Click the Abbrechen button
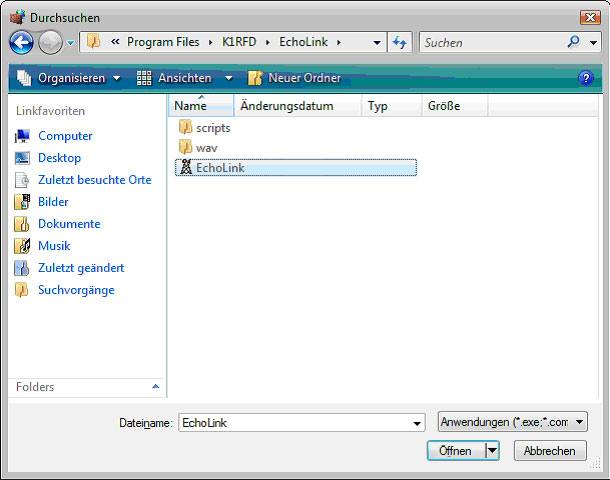 (x=550, y=451)
